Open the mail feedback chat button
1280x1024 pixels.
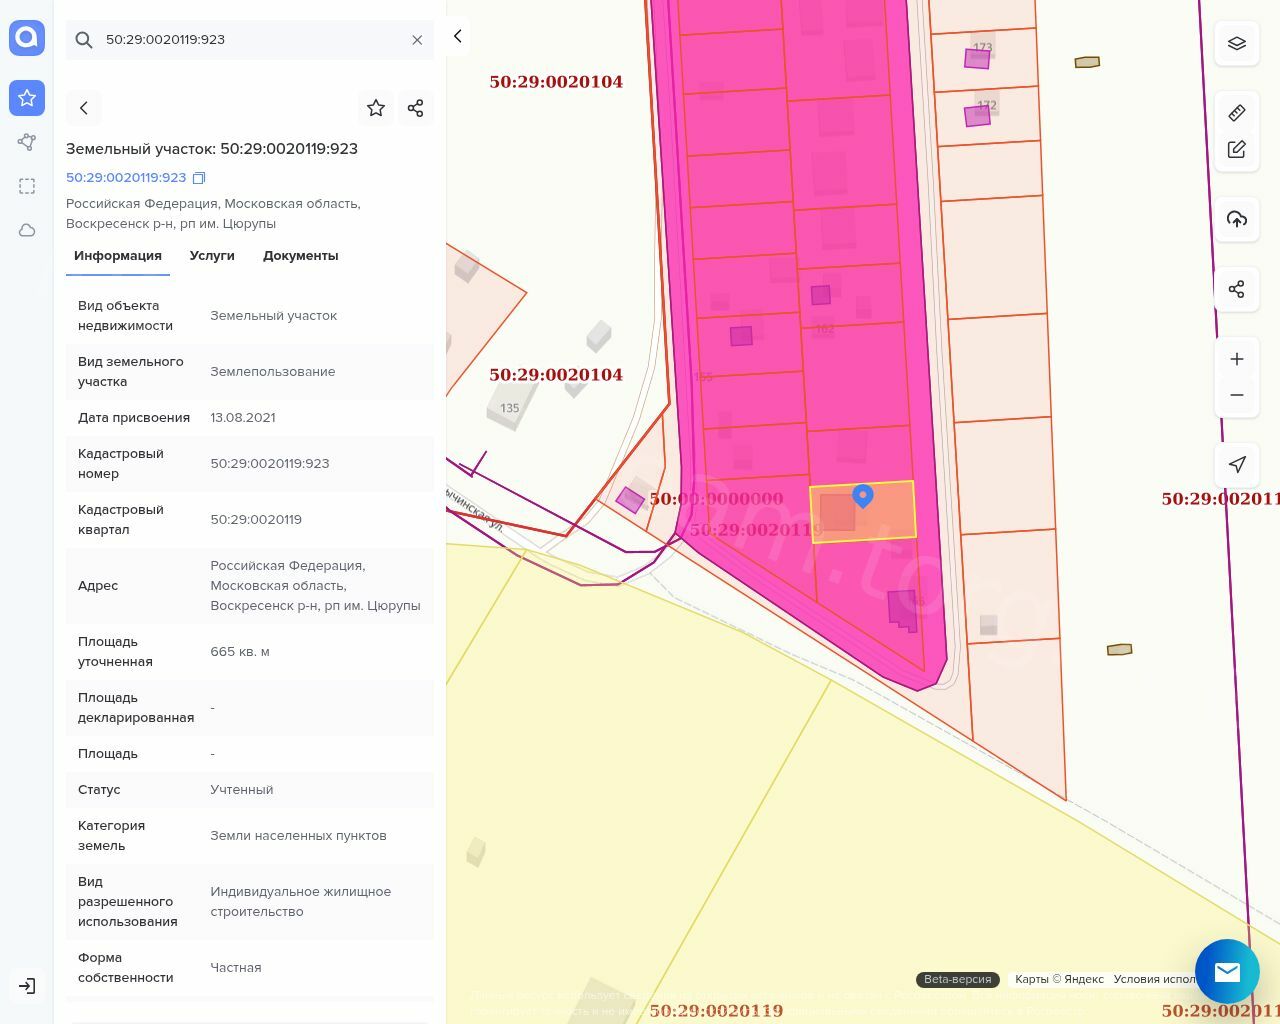pos(1227,971)
